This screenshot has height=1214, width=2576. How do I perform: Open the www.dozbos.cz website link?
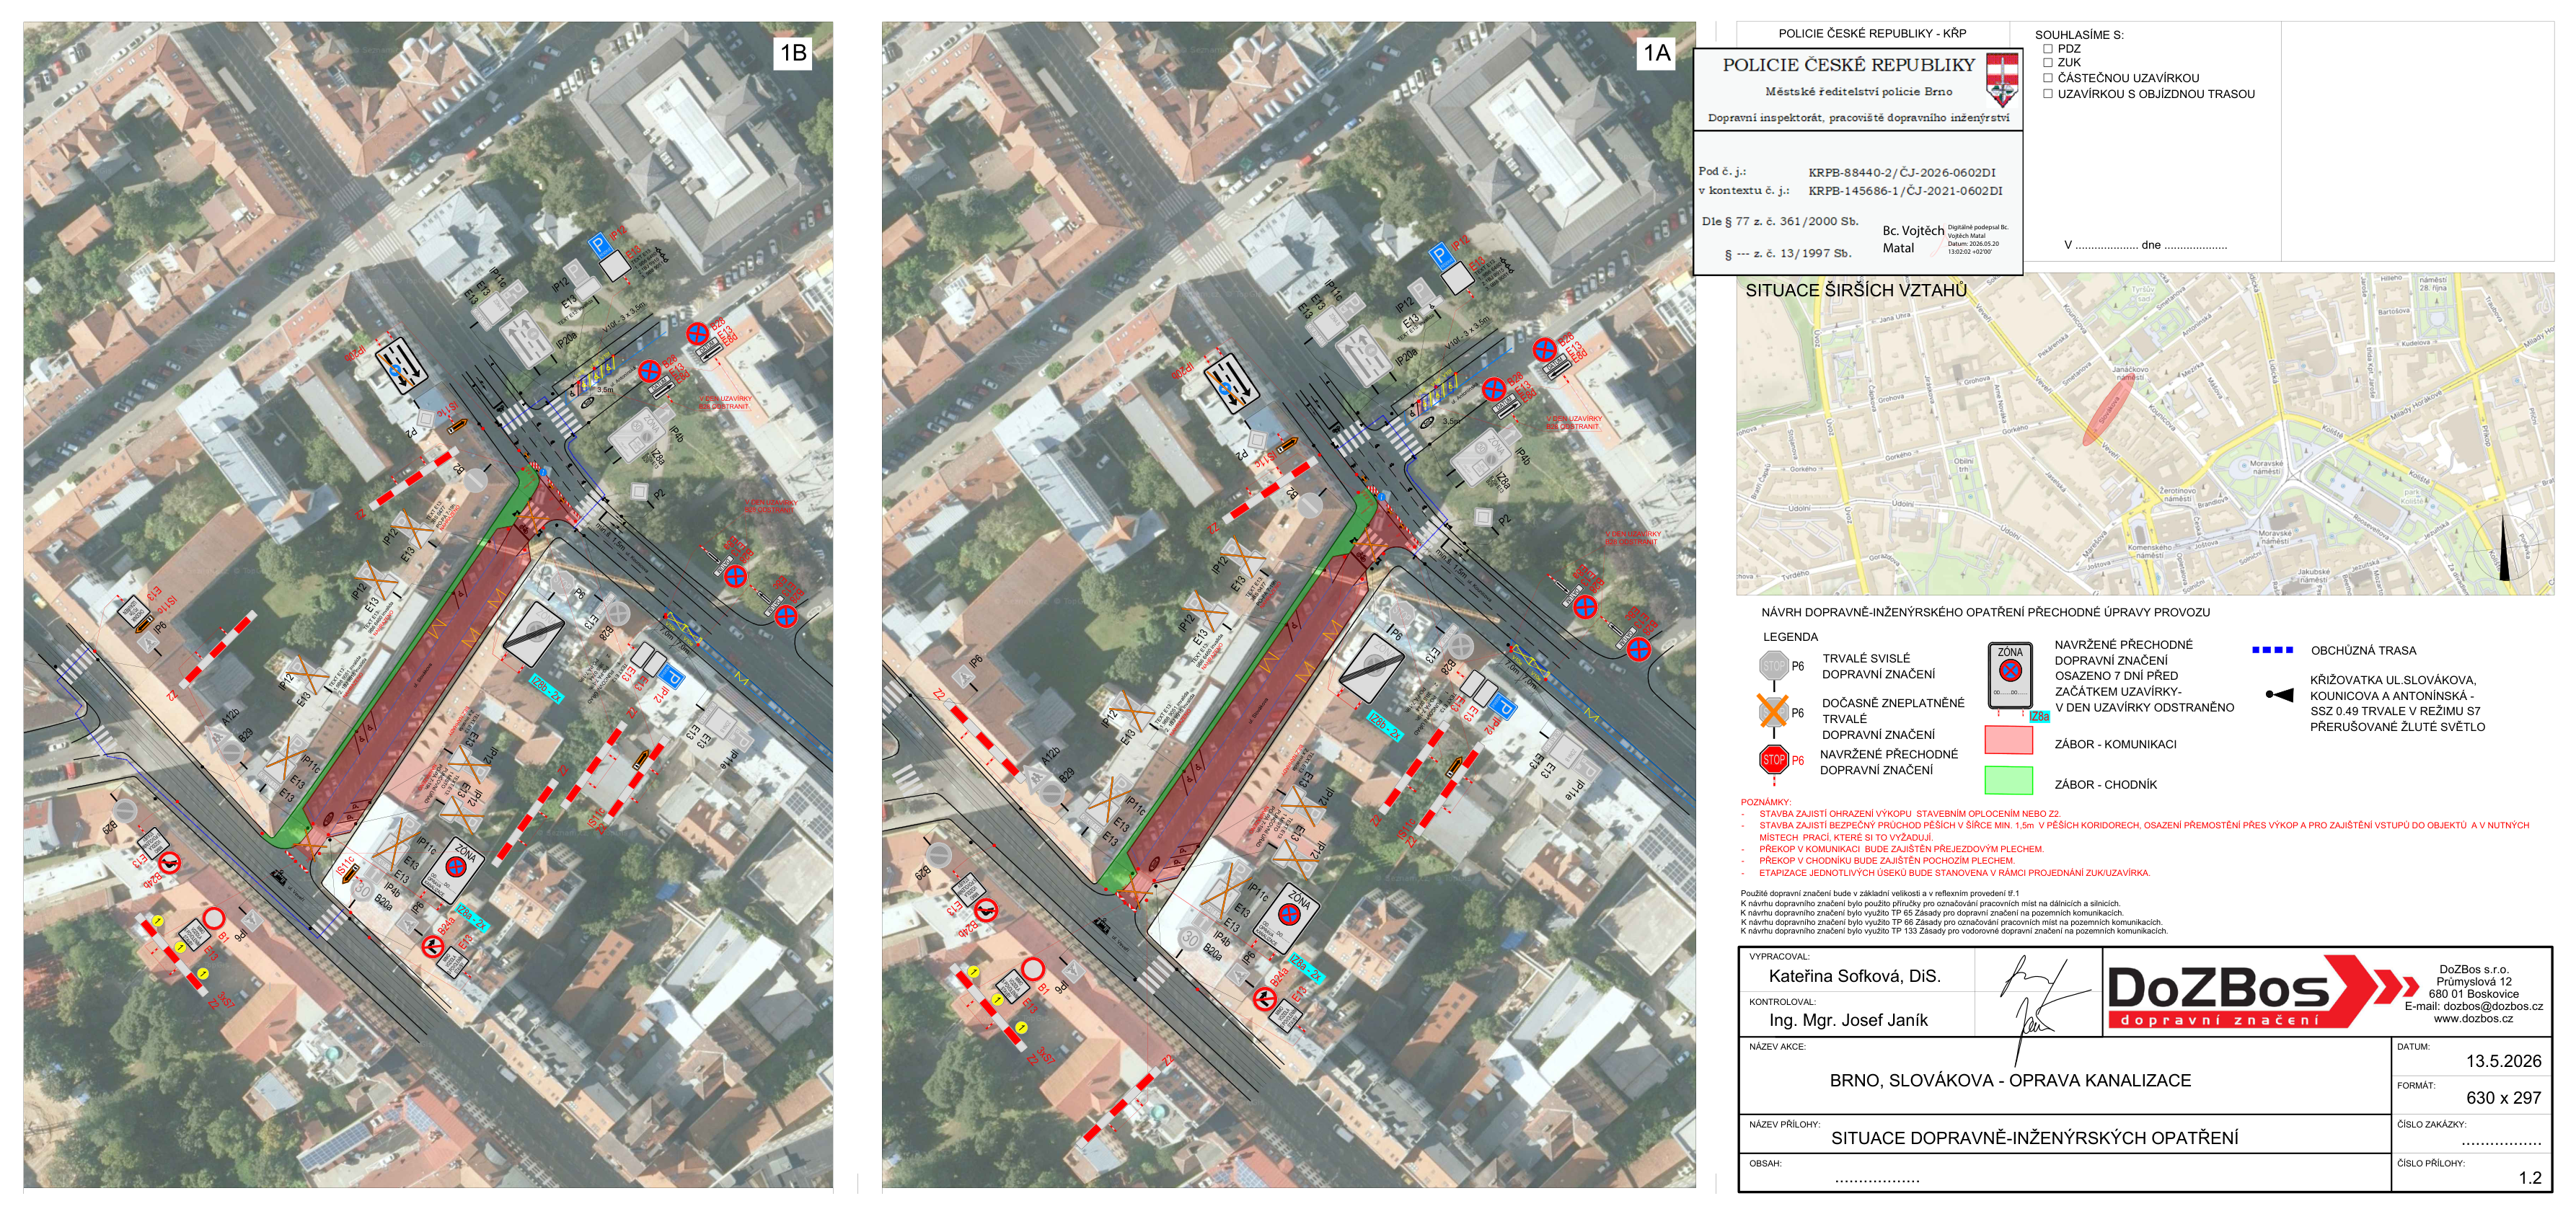(2473, 1018)
